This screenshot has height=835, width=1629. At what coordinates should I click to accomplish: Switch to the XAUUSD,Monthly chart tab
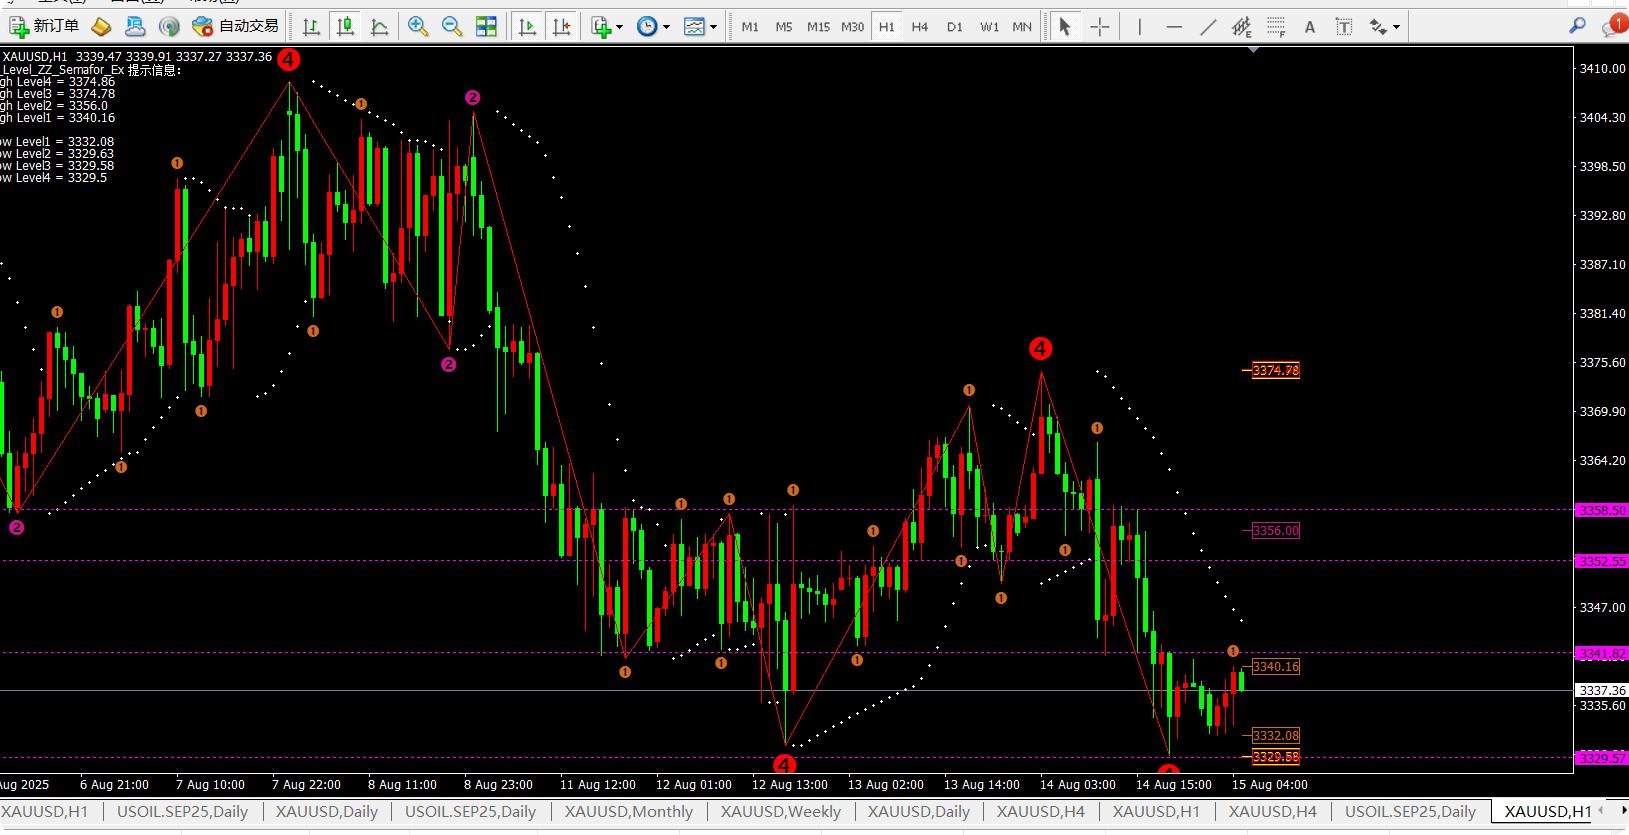(628, 812)
